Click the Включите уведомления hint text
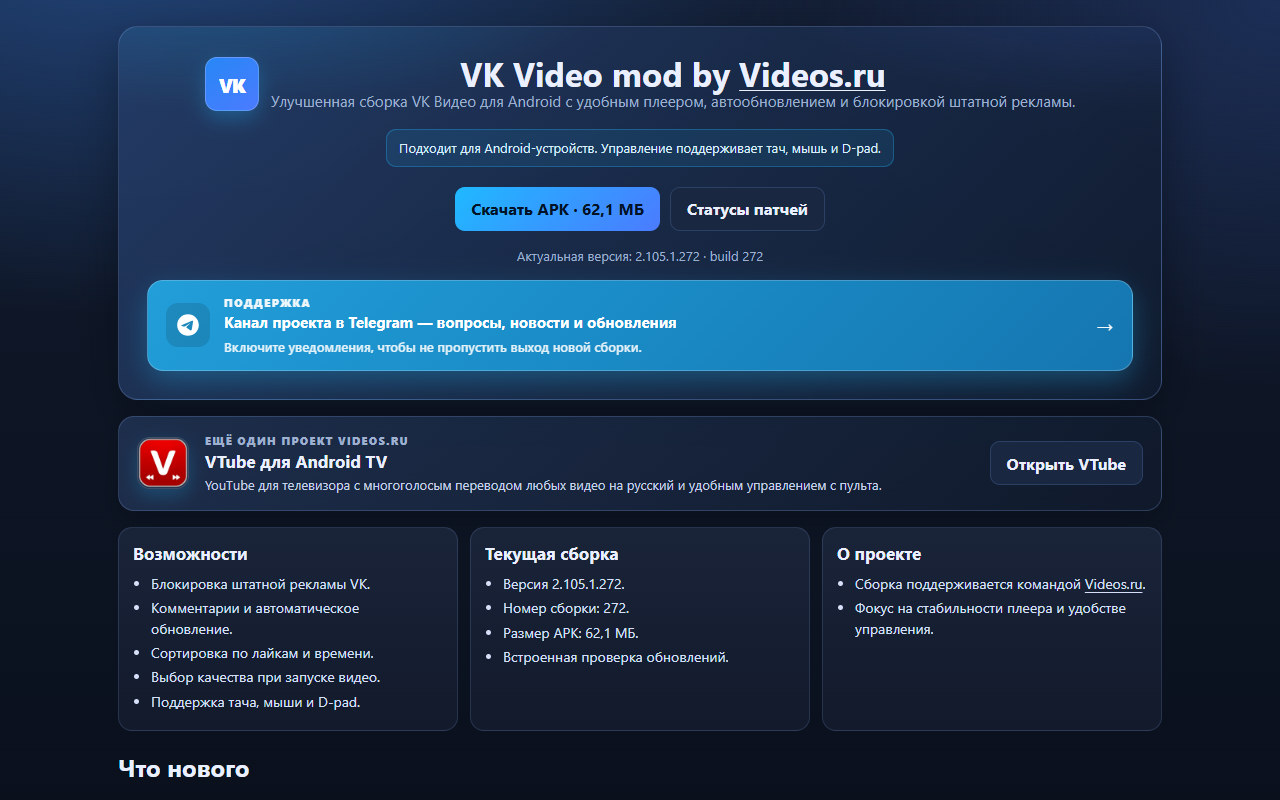The height and width of the screenshot is (800, 1280). coord(432,348)
